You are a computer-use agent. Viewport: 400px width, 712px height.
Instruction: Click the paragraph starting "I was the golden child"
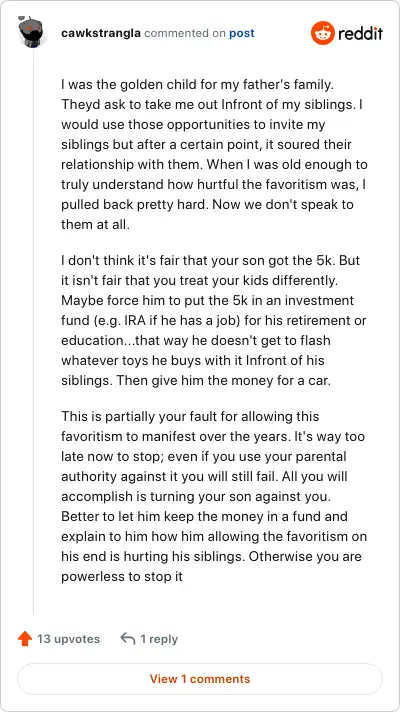(x=214, y=154)
